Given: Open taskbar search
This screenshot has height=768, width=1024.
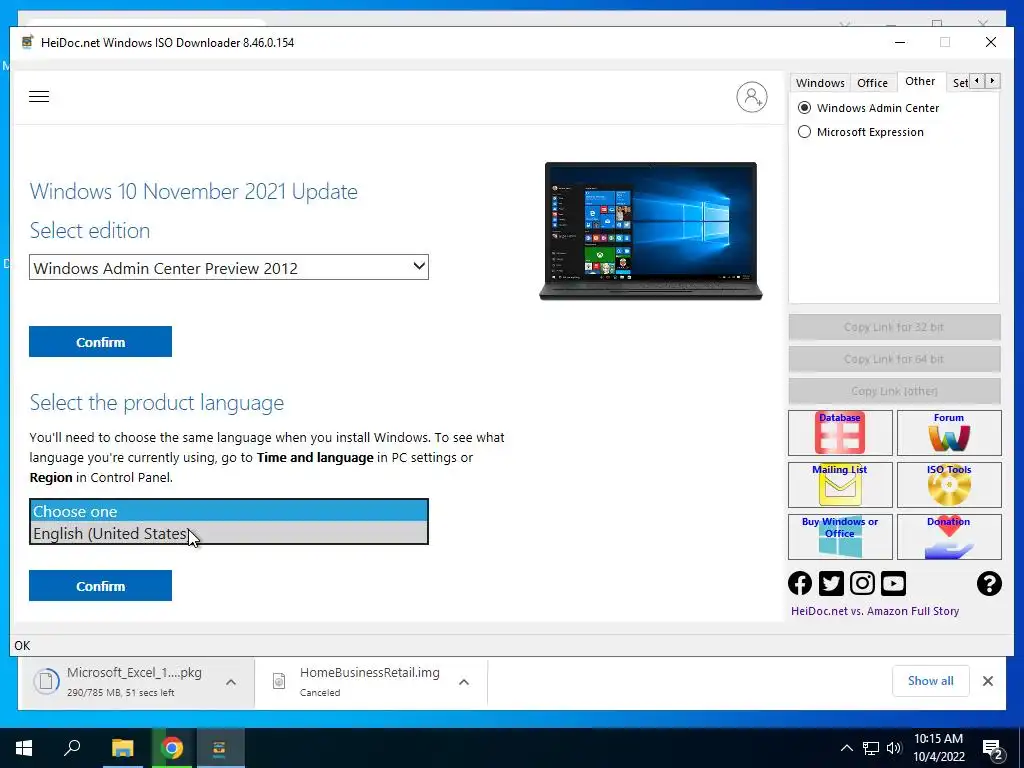Looking at the screenshot, I should pyautogui.click(x=72, y=748).
